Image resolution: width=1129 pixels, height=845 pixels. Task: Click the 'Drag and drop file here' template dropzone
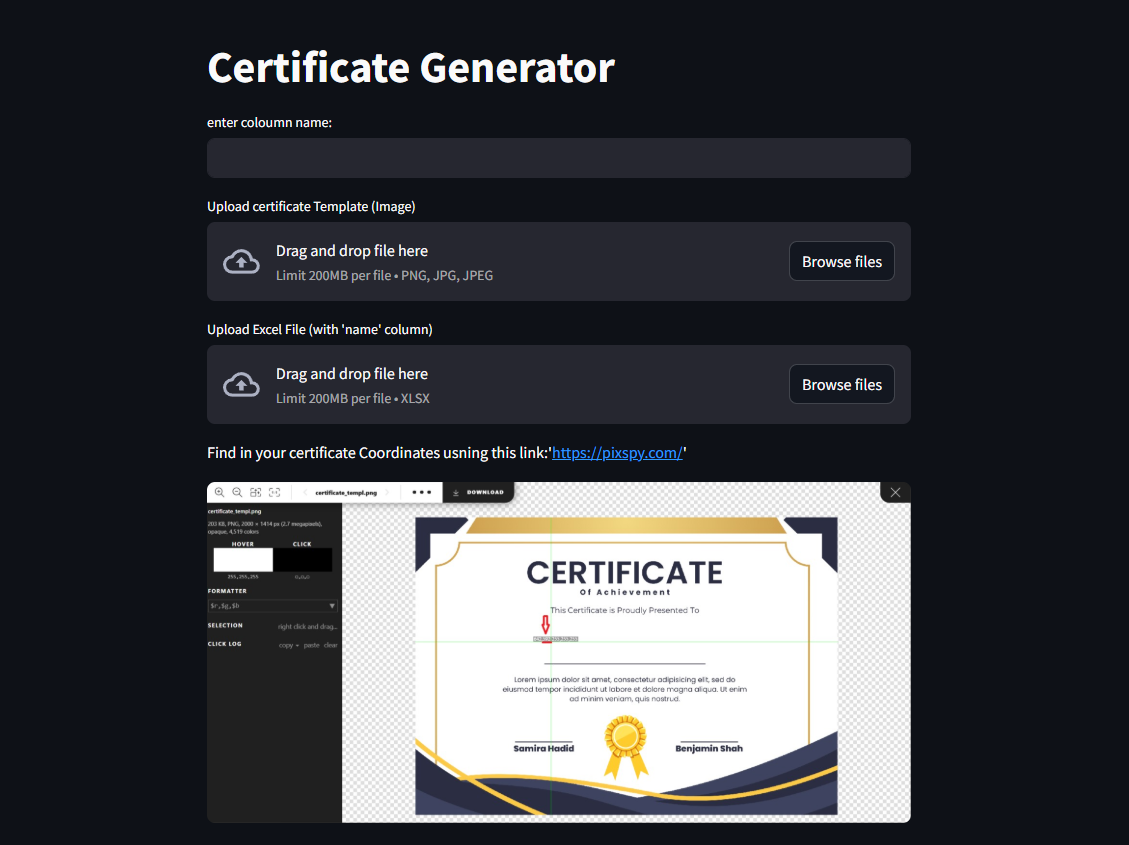pyautogui.click(x=559, y=261)
